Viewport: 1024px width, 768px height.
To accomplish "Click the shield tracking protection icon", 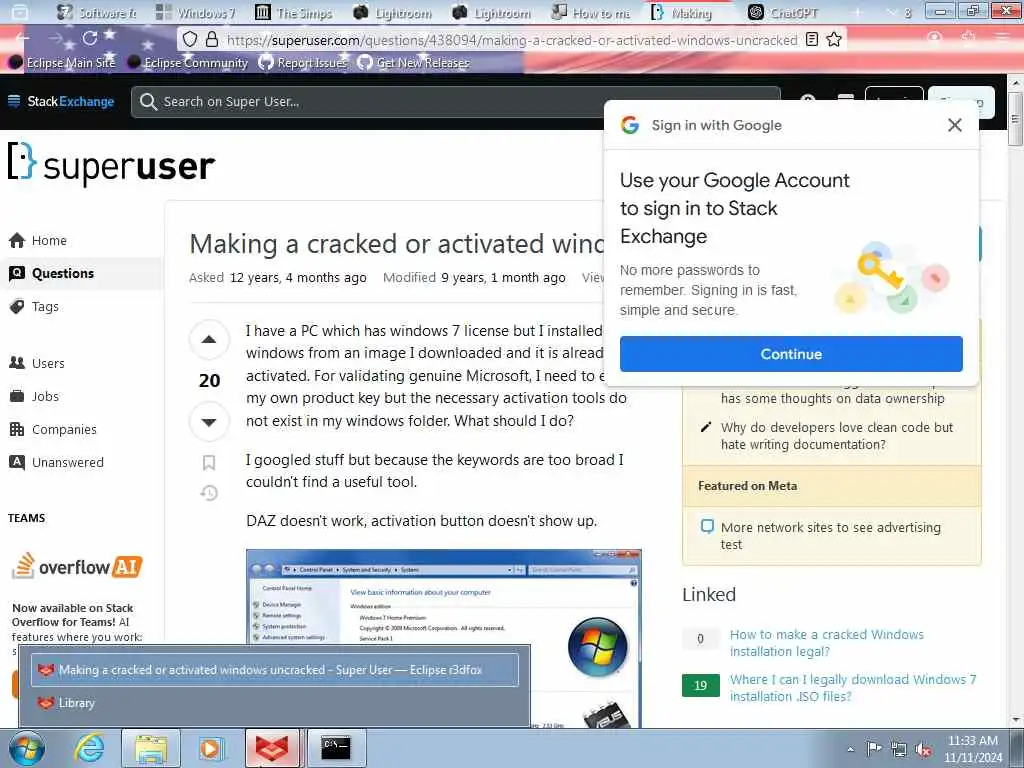I will tap(189, 39).
